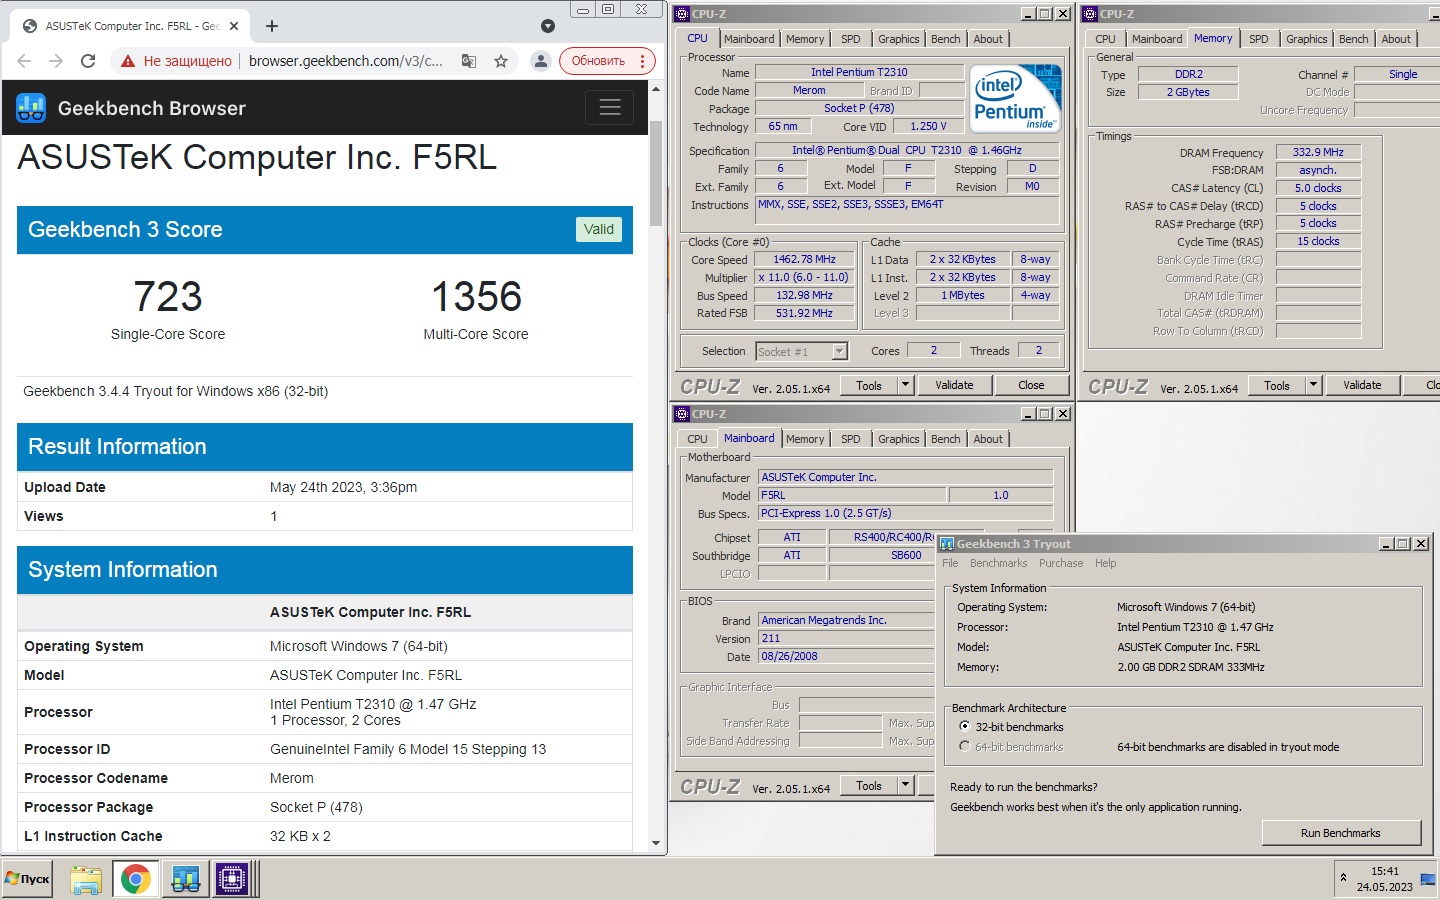
Task: Switch to Bench tab in bottom CPU-Z window
Action: tap(945, 439)
